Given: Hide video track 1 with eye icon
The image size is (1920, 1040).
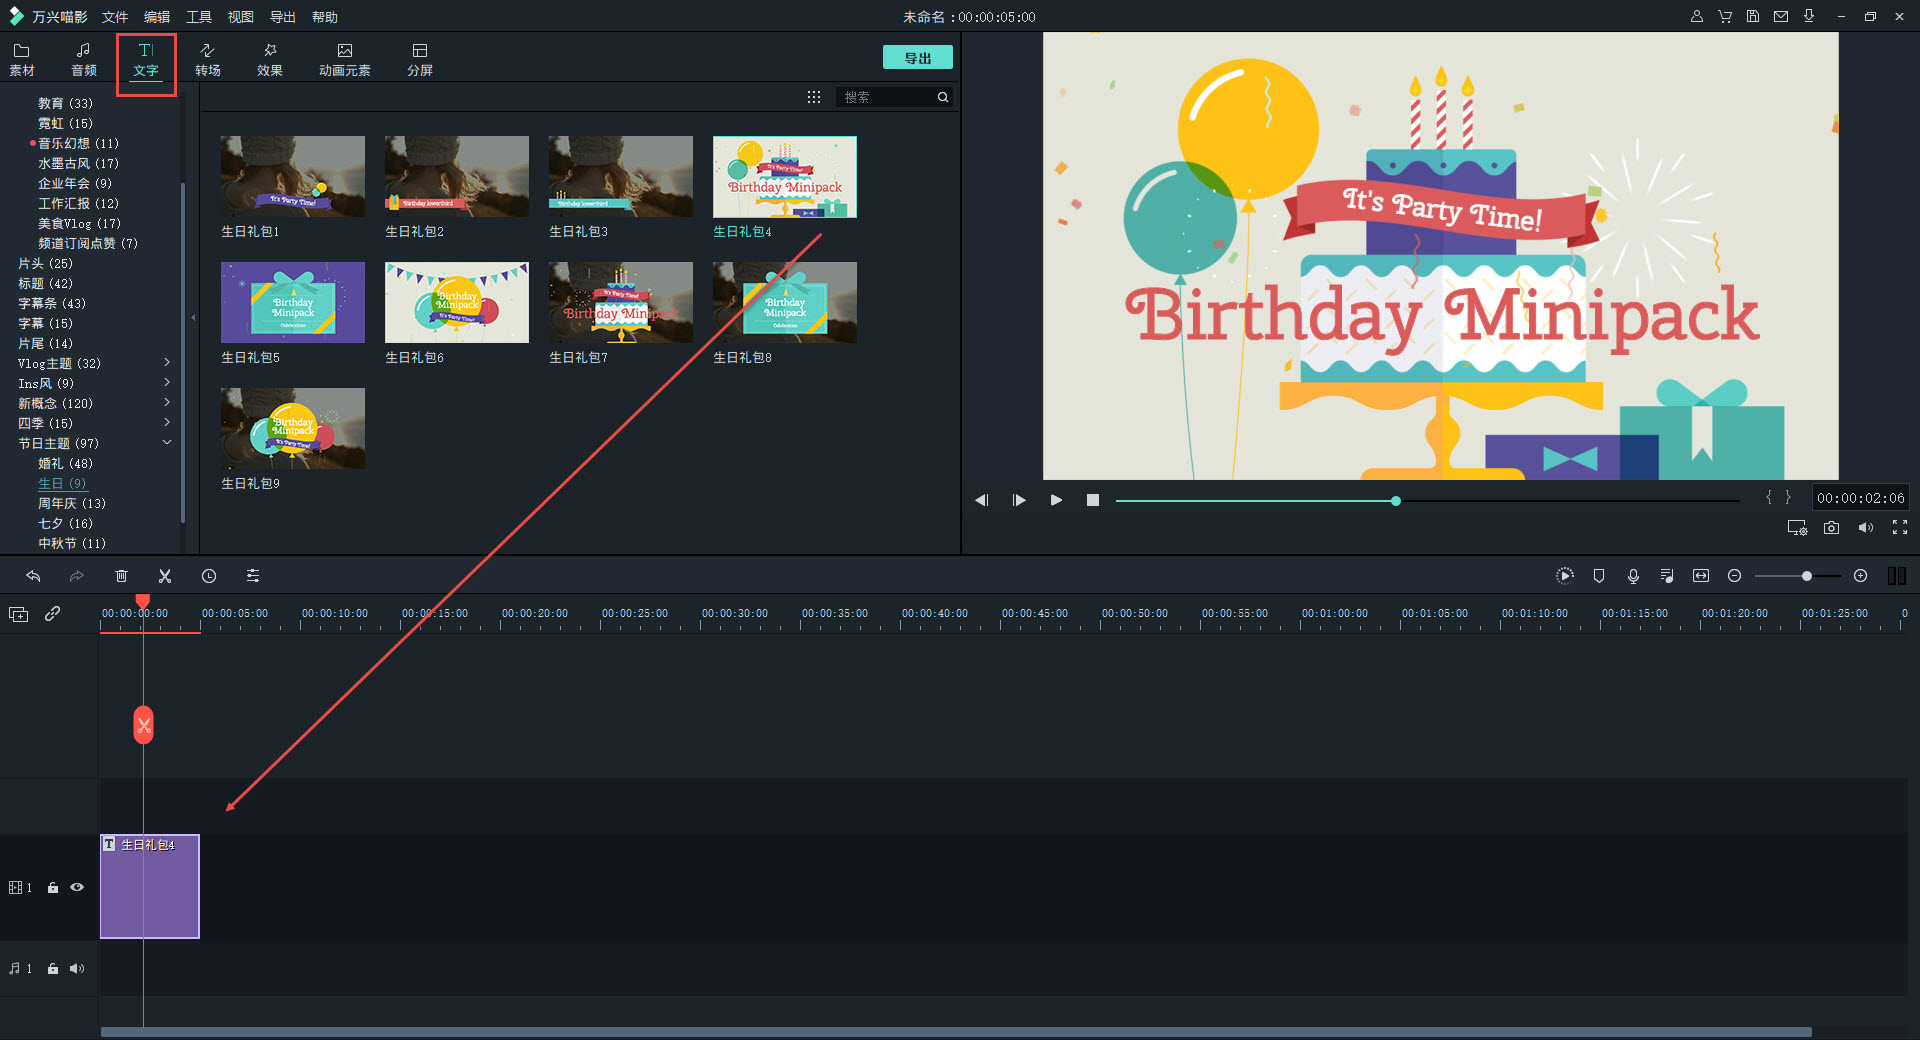Looking at the screenshot, I should click(x=77, y=887).
